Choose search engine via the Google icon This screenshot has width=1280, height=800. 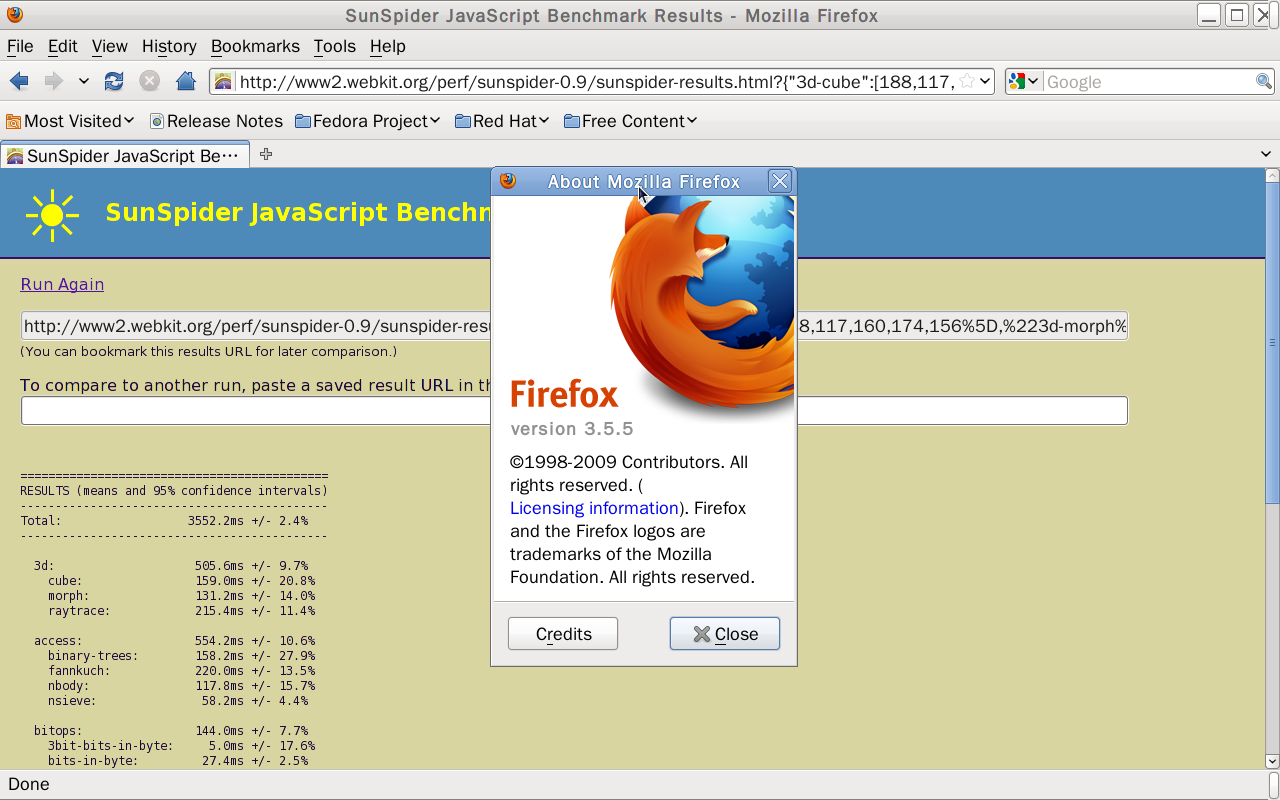tap(1024, 82)
